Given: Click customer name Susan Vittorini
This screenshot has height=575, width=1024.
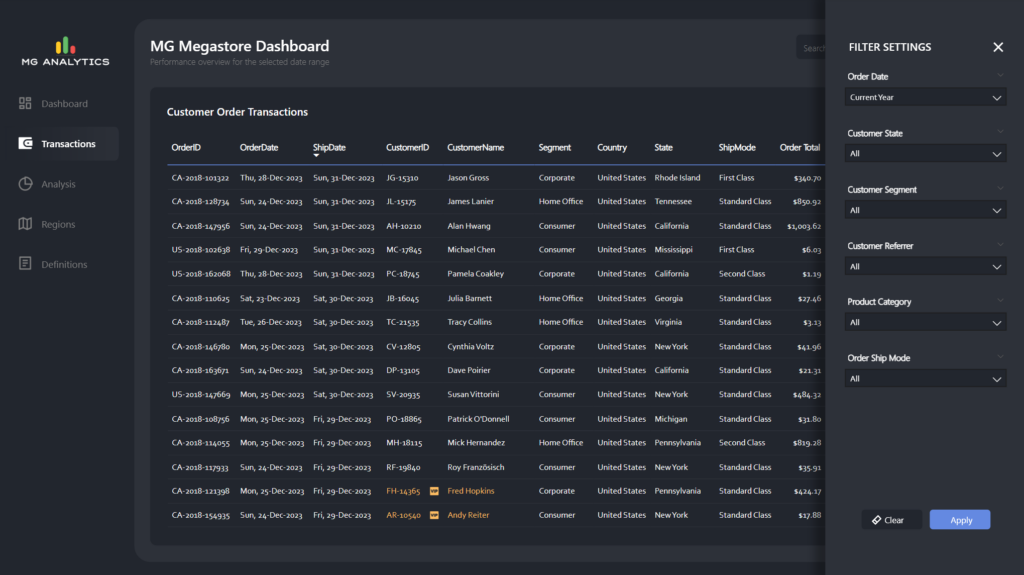Looking at the screenshot, I should (x=473, y=395).
